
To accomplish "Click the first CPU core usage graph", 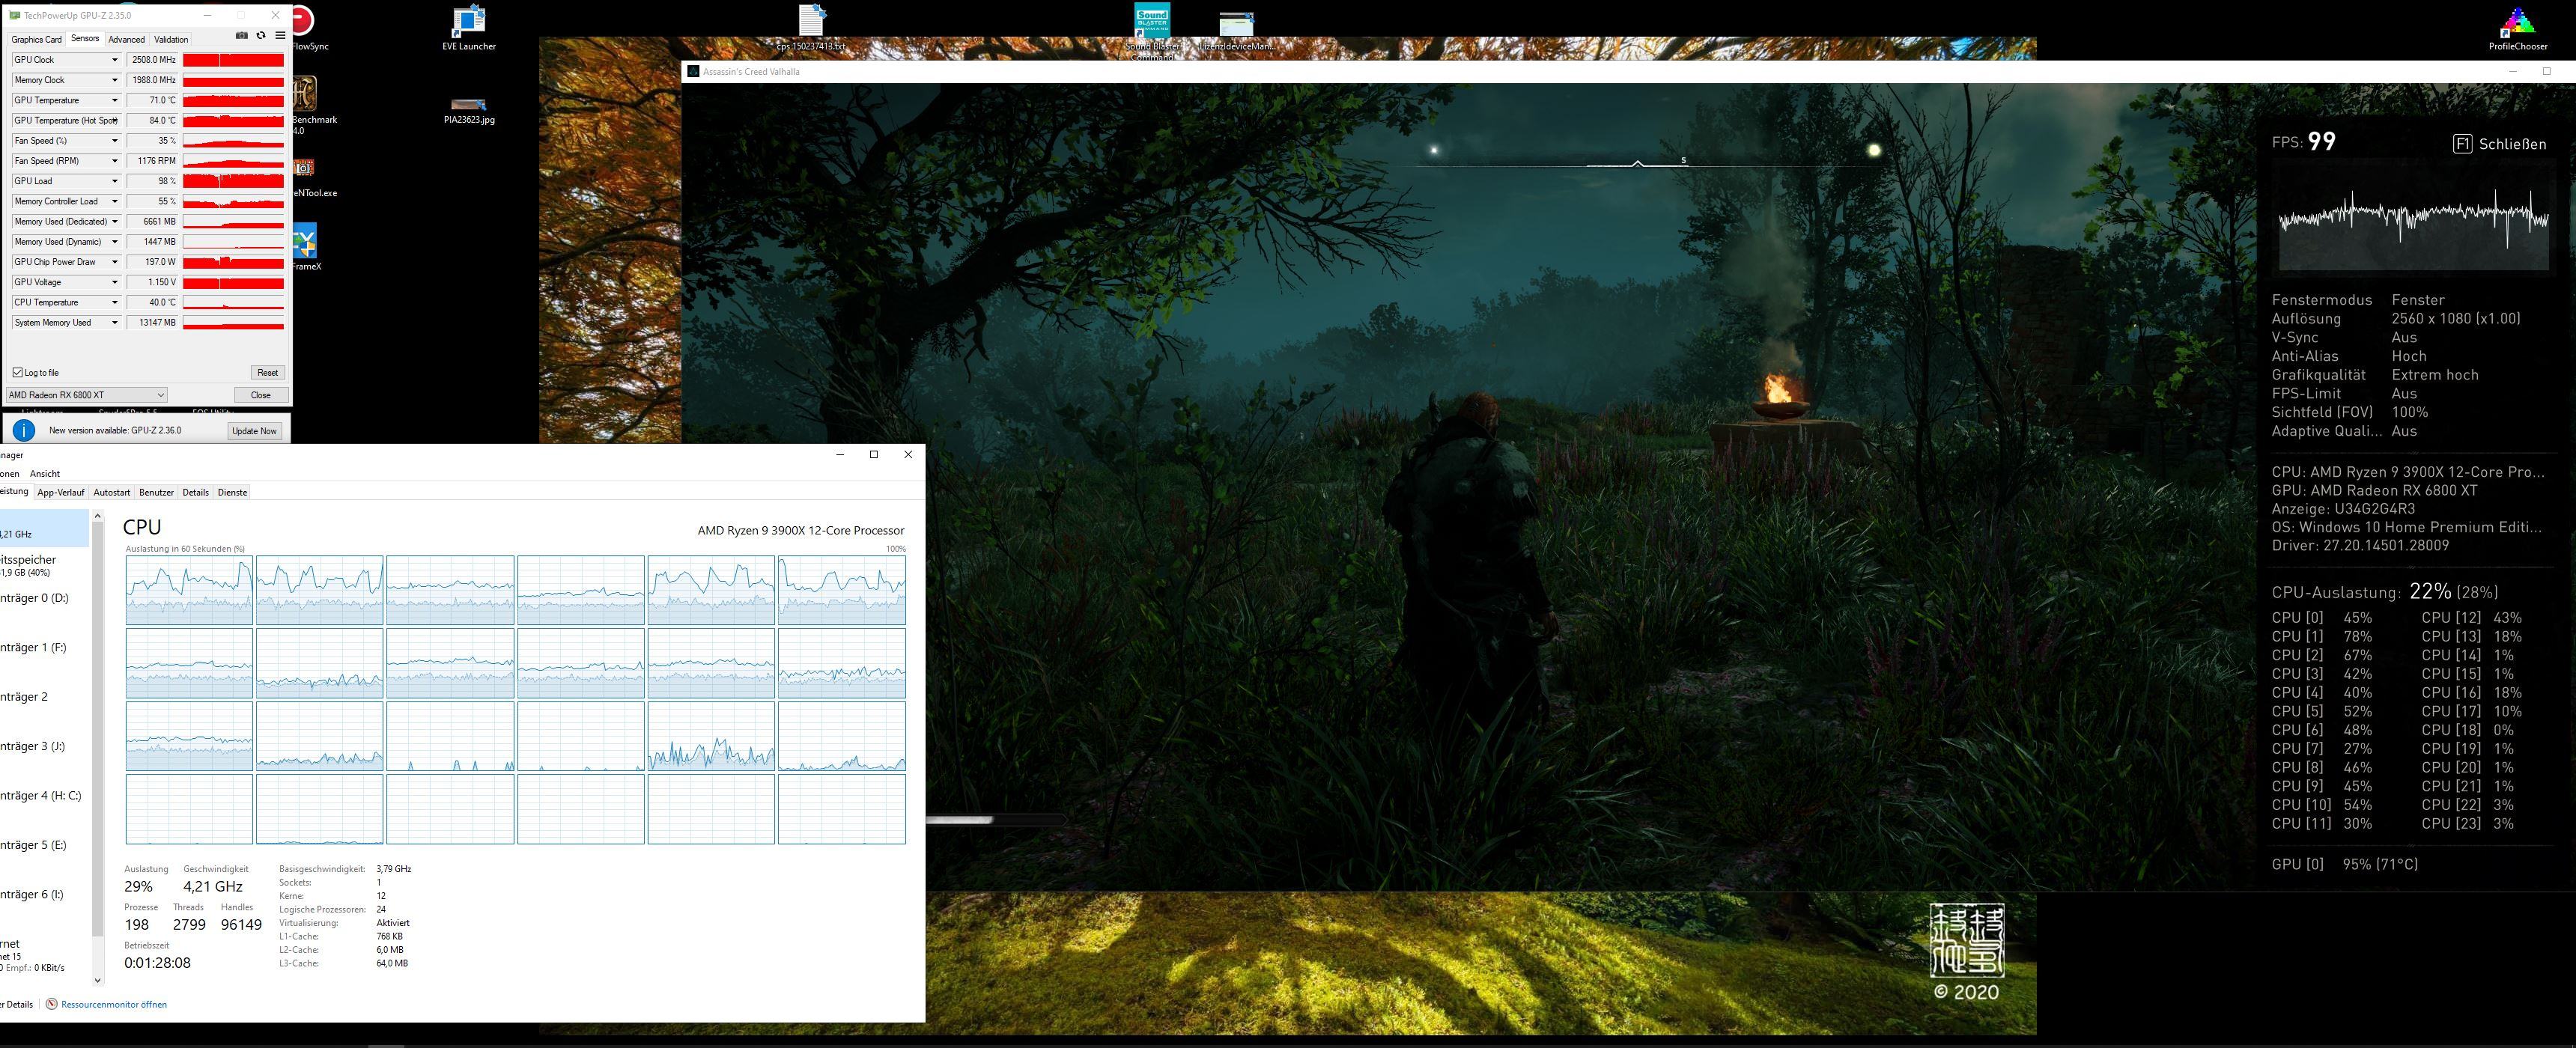I will (x=189, y=590).
